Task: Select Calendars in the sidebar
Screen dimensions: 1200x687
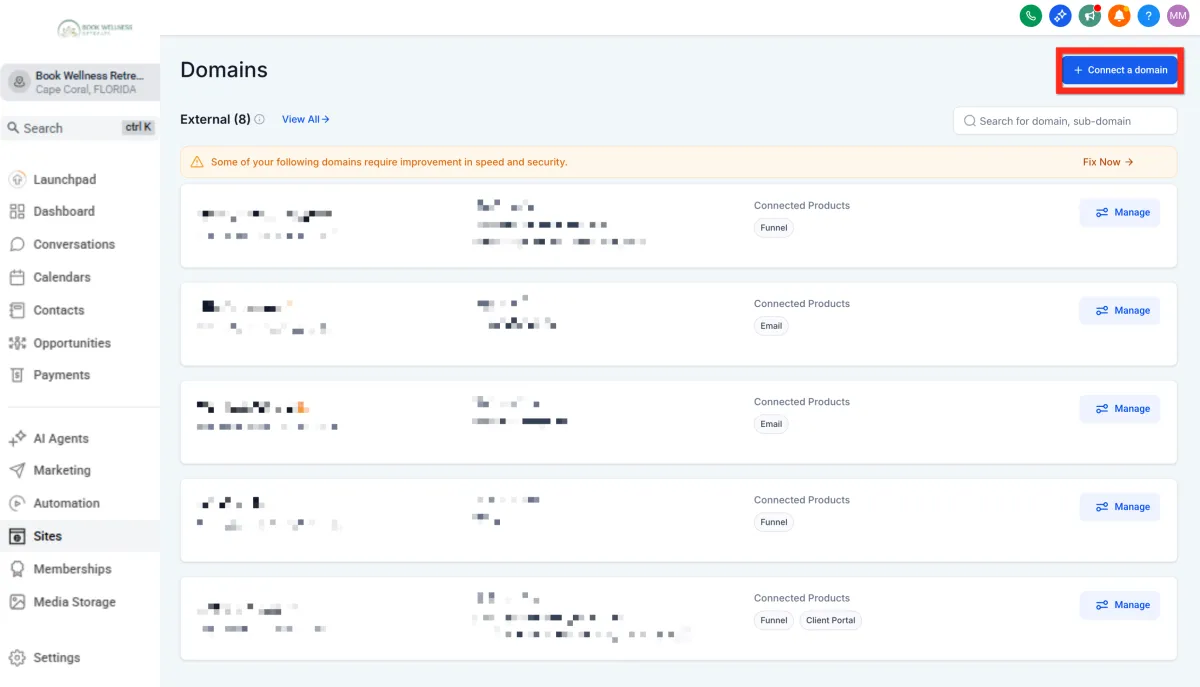Action: pyautogui.click(x=61, y=277)
